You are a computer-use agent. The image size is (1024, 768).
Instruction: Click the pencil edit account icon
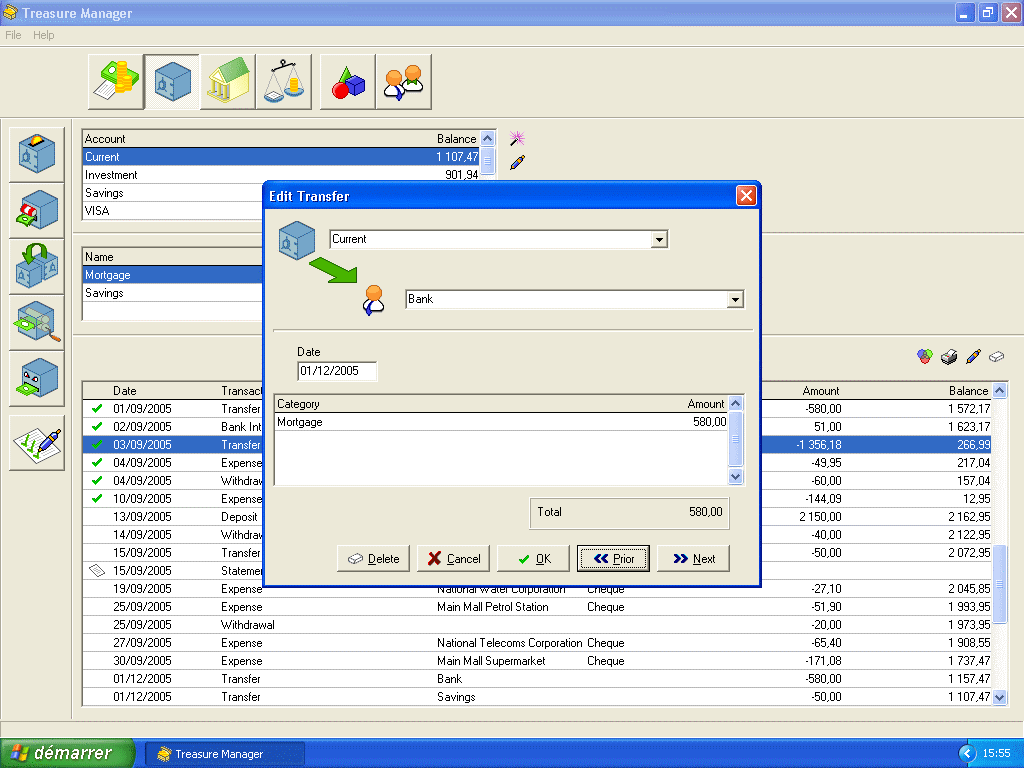coord(517,162)
